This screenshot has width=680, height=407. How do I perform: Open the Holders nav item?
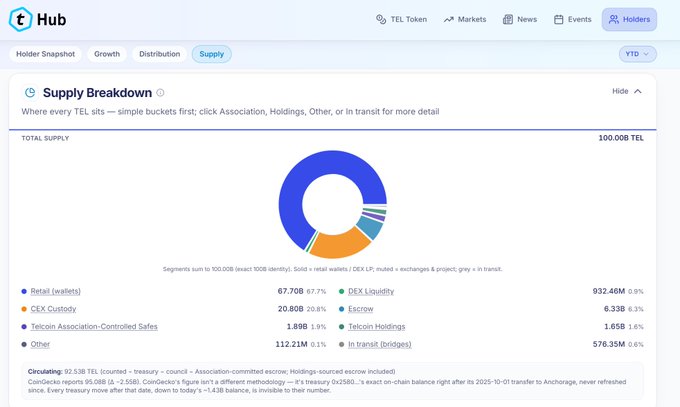point(629,19)
